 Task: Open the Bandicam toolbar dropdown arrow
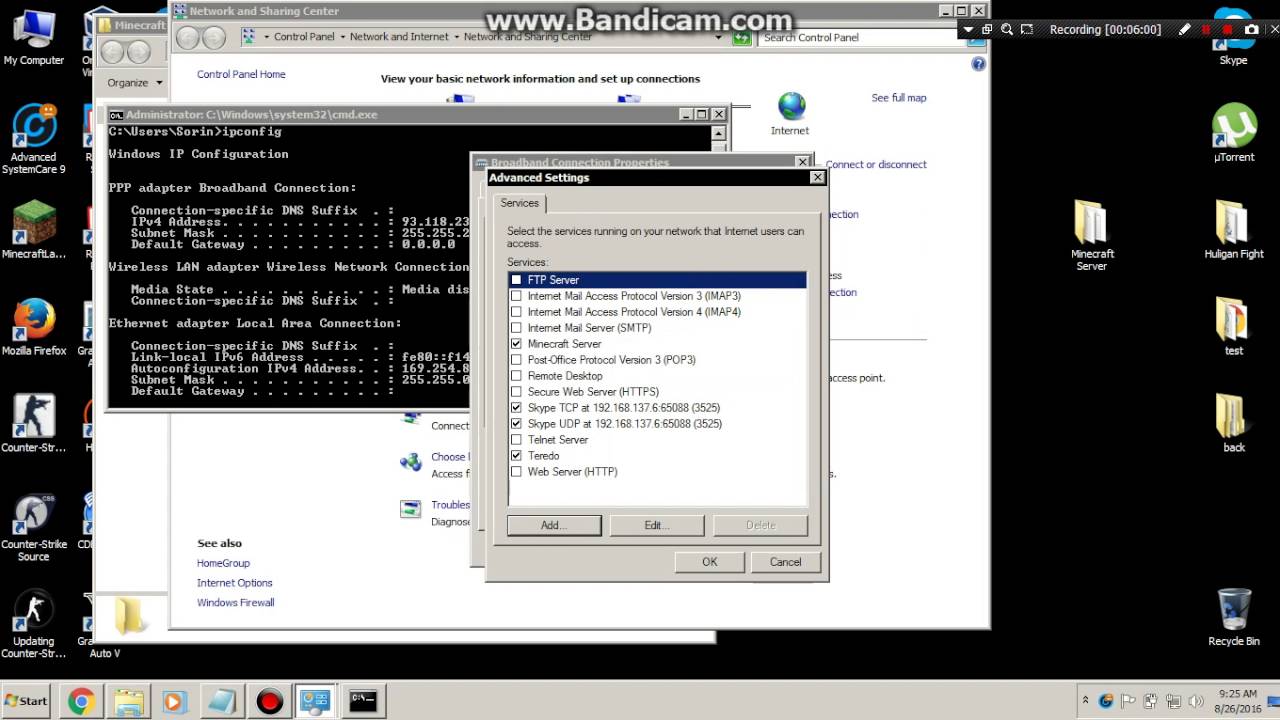(969, 30)
